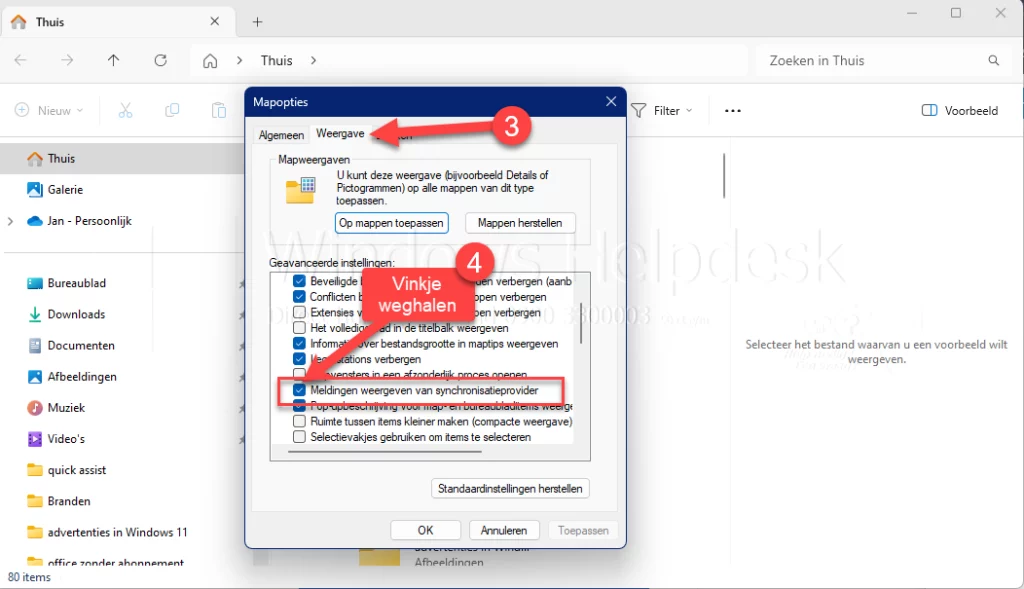Click chevron before Thuis in breadcrumb
Image resolution: width=1024 pixels, height=589 pixels.
click(x=240, y=60)
